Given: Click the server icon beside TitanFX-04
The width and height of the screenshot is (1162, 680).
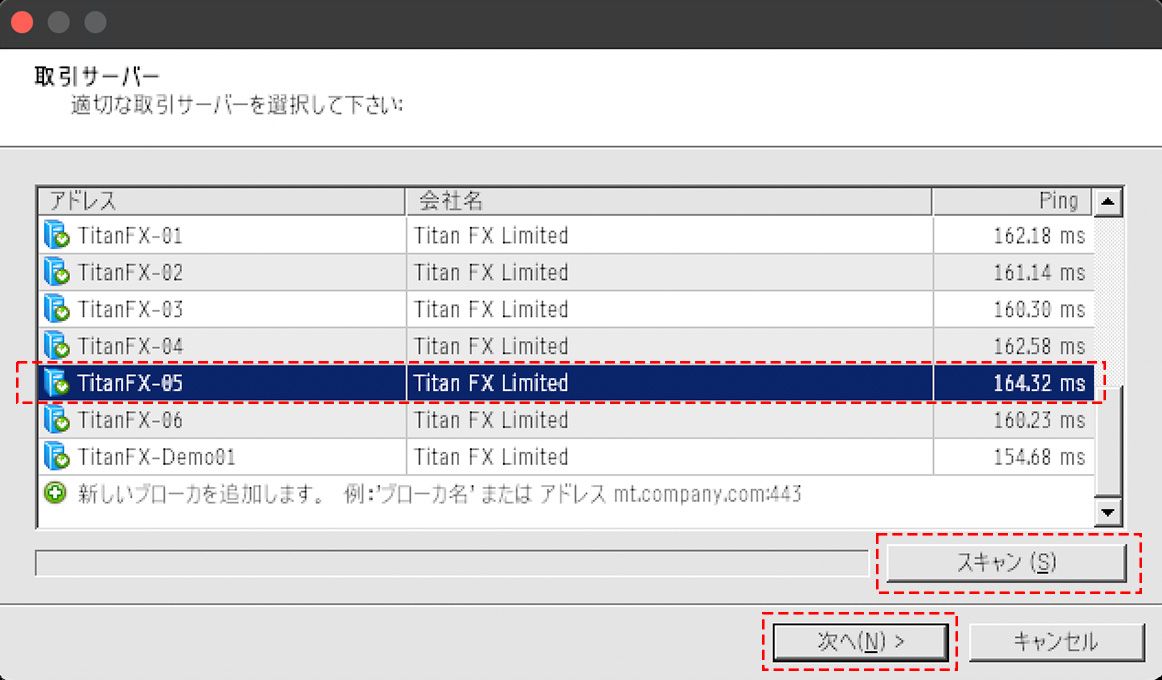Looking at the screenshot, I should point(55,346).
